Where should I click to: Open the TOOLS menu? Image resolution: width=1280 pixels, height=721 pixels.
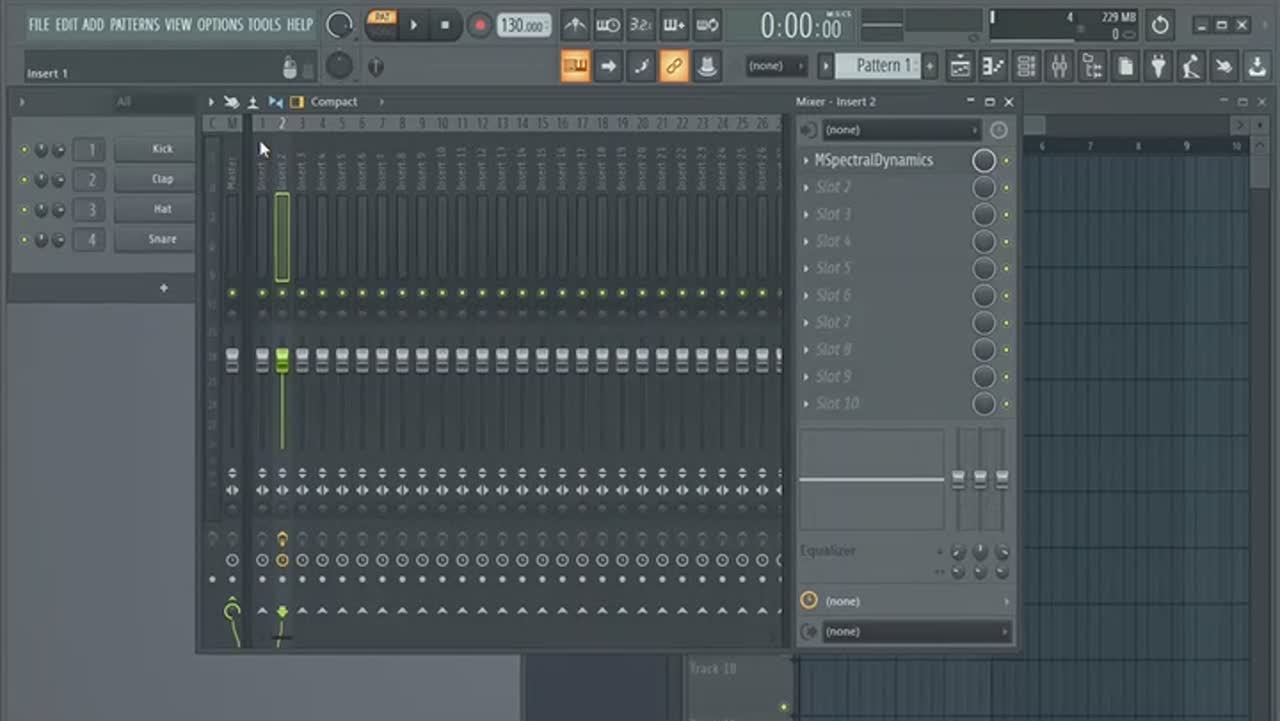coord(264,24)
